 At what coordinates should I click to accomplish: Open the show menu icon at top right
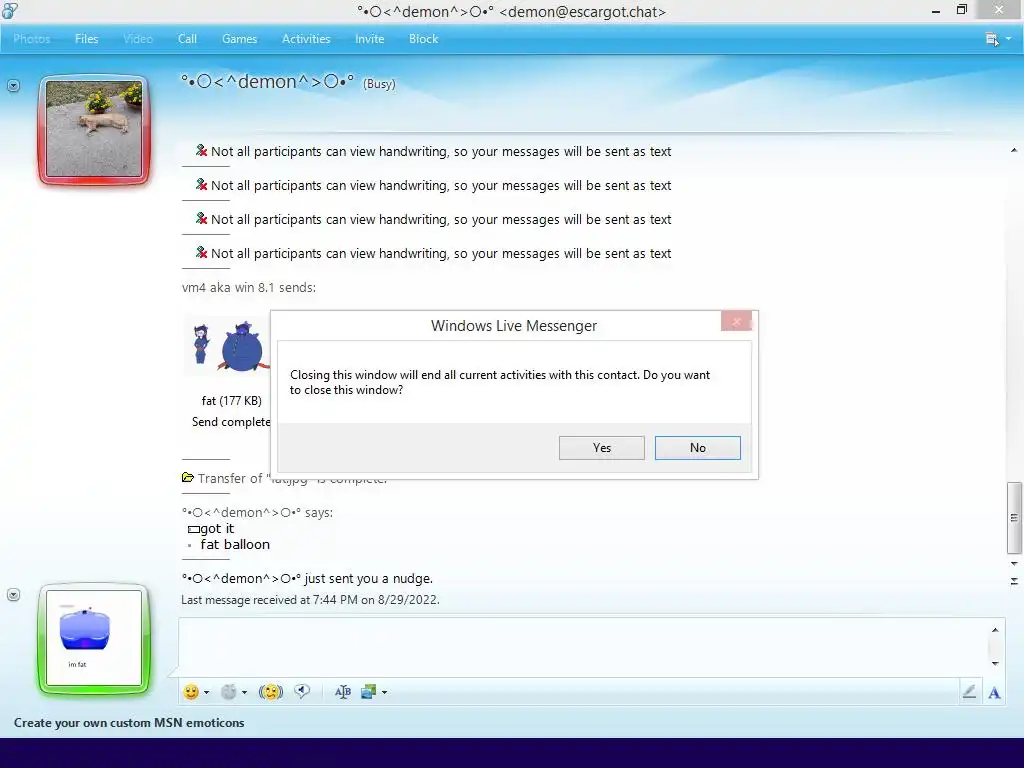point(992,39)
